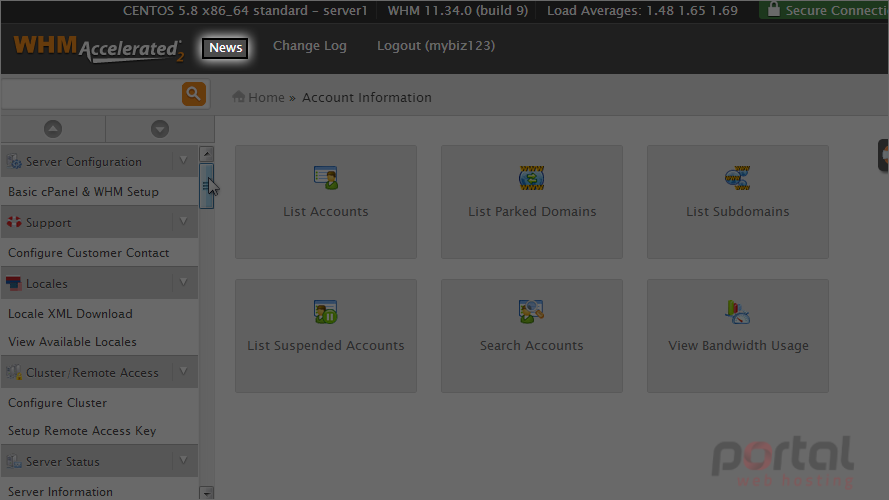Screen dimensions: 889x500
Task: Click the CENTOS 5.8 x86_64 server text
Action: click(245, 11)
